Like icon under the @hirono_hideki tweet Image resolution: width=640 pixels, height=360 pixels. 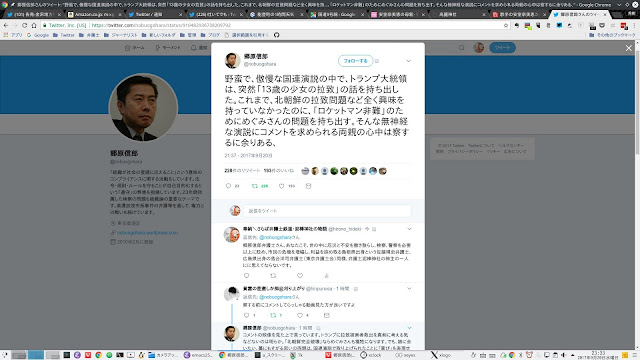[x=300, y=276]
